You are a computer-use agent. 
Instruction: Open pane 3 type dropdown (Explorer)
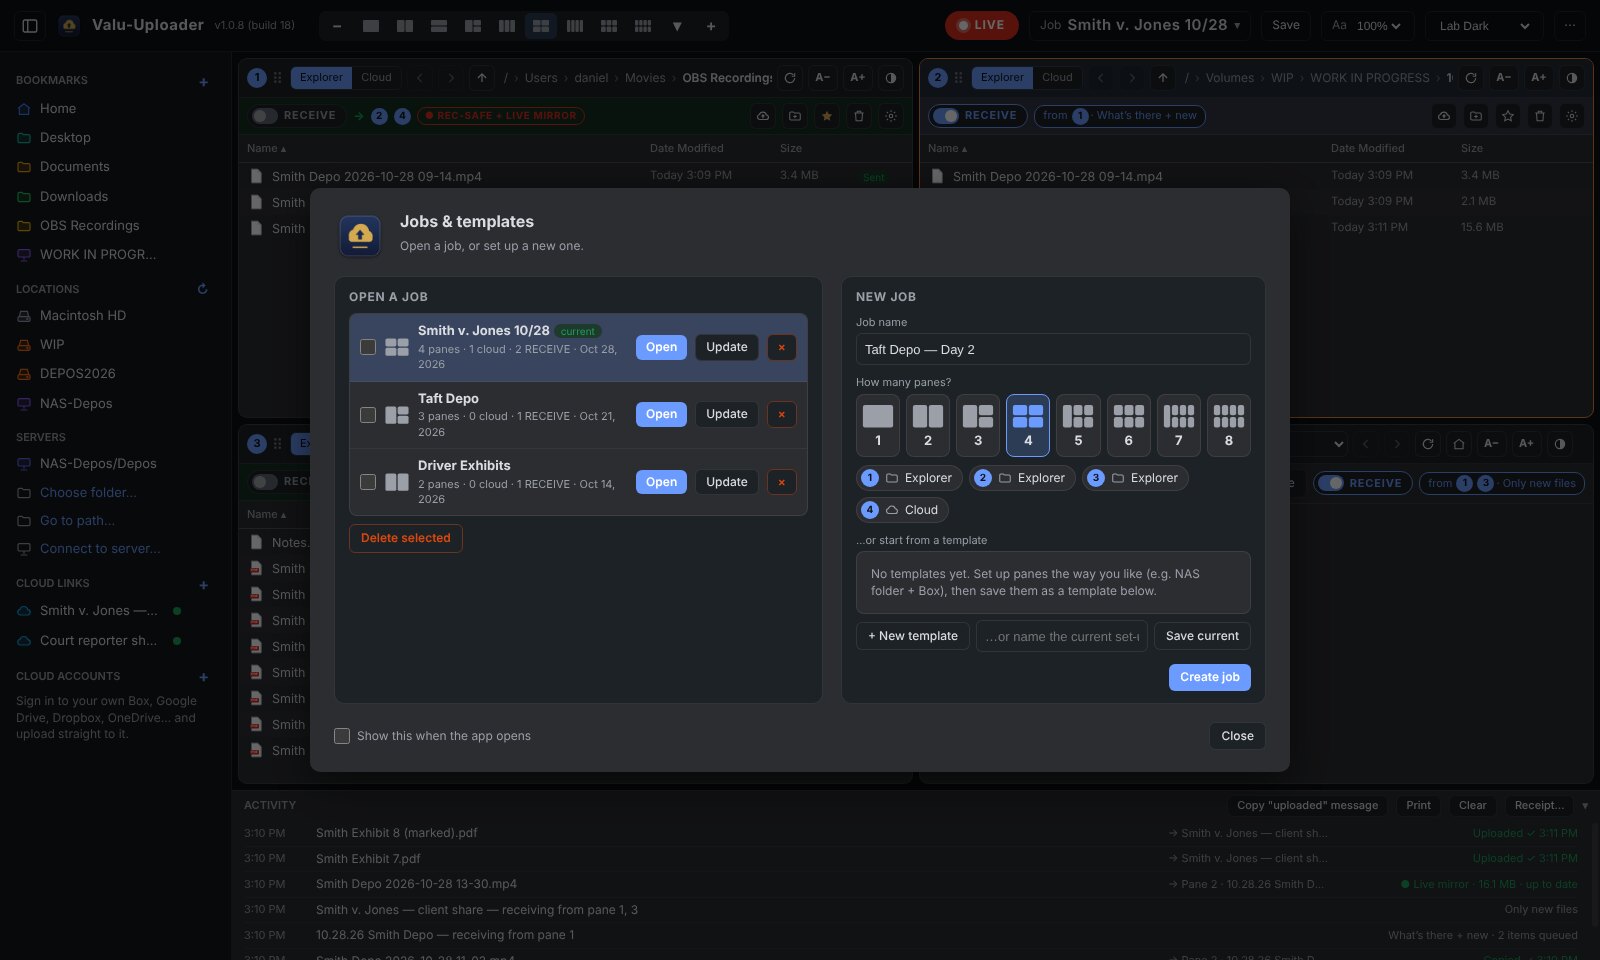pos(1136,478)
